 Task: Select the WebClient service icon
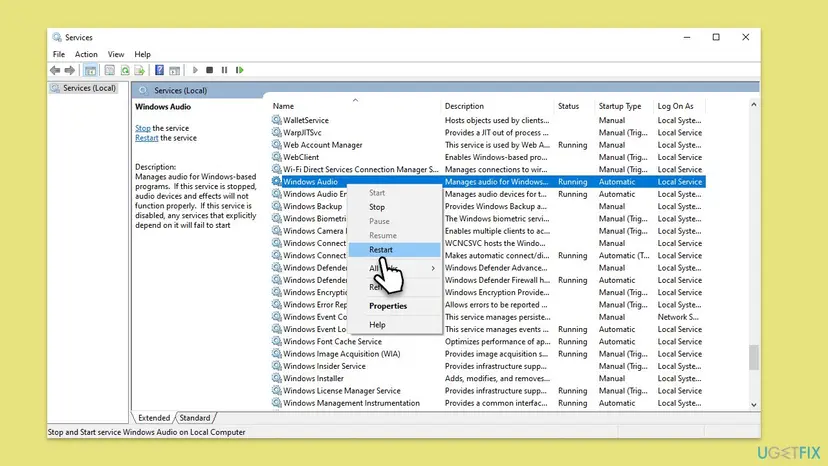tap(277, 157)
